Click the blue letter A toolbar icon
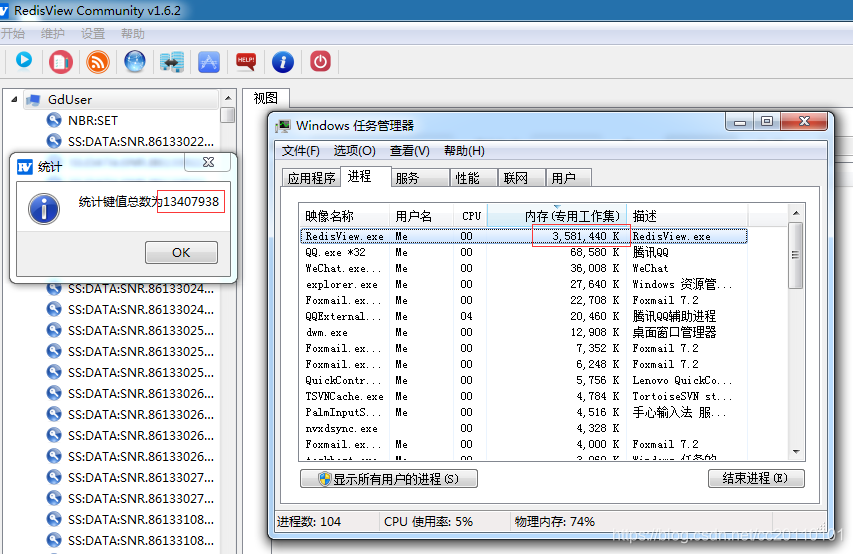Image resolution: width=853 pixels, height=554 pixels. [x=209, y=62]
